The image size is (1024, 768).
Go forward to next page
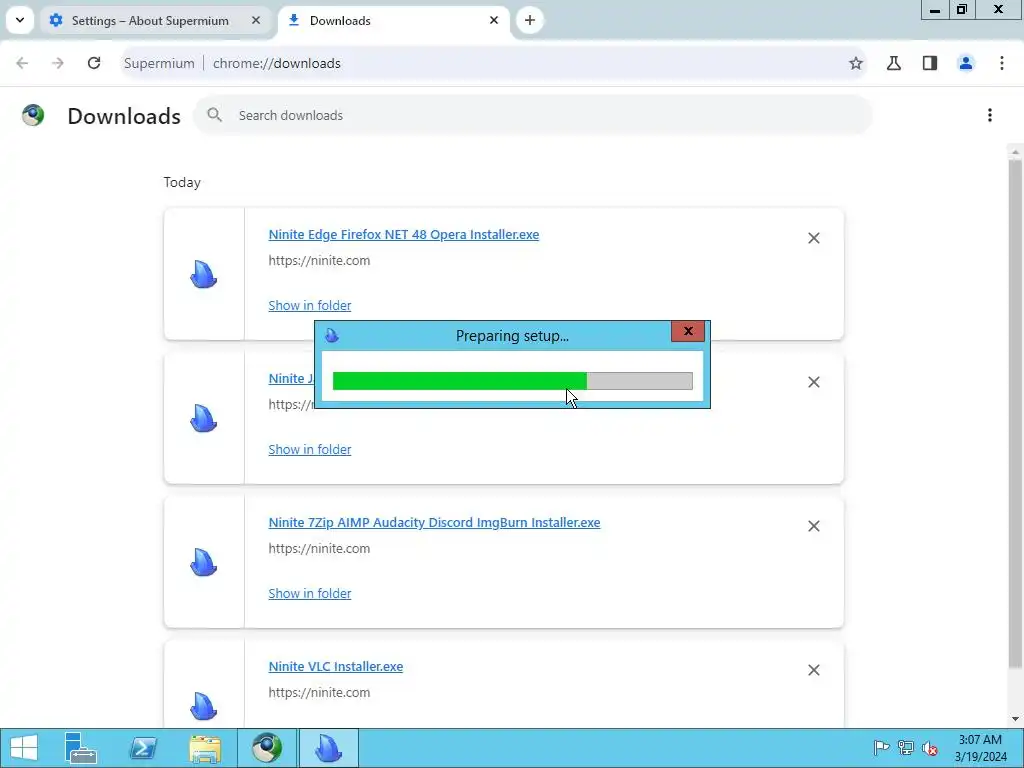point(58,63)
